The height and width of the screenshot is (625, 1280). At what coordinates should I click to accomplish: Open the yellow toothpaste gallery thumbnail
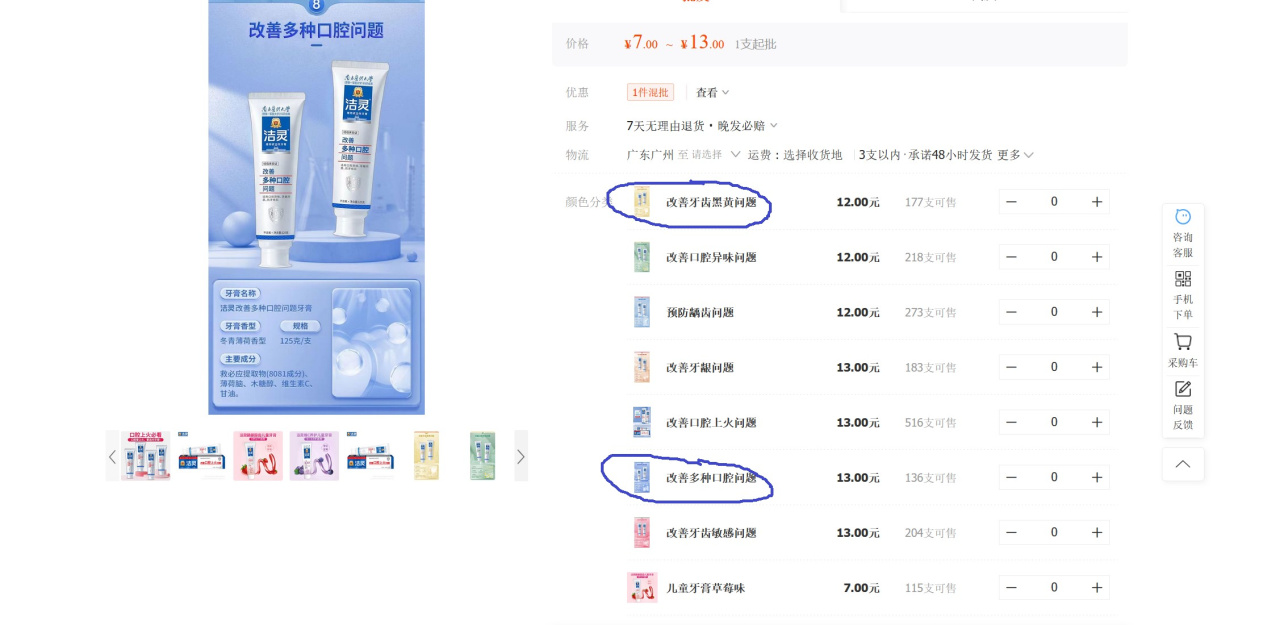[x=427, y=456]
